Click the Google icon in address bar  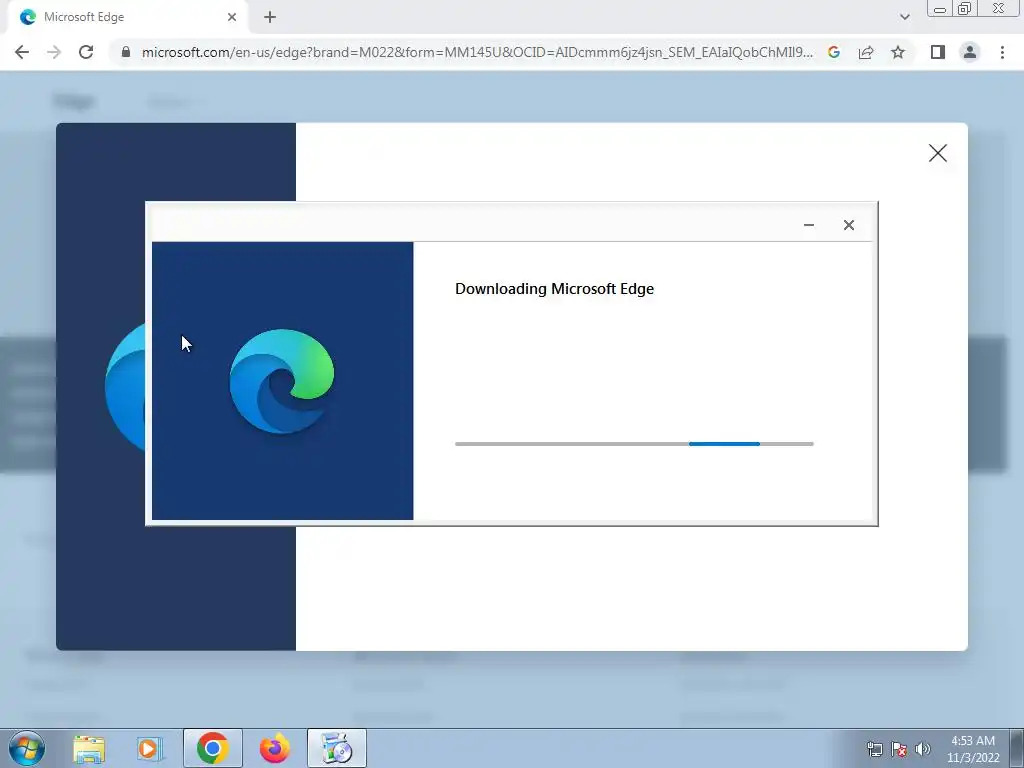tap(834, 52)
